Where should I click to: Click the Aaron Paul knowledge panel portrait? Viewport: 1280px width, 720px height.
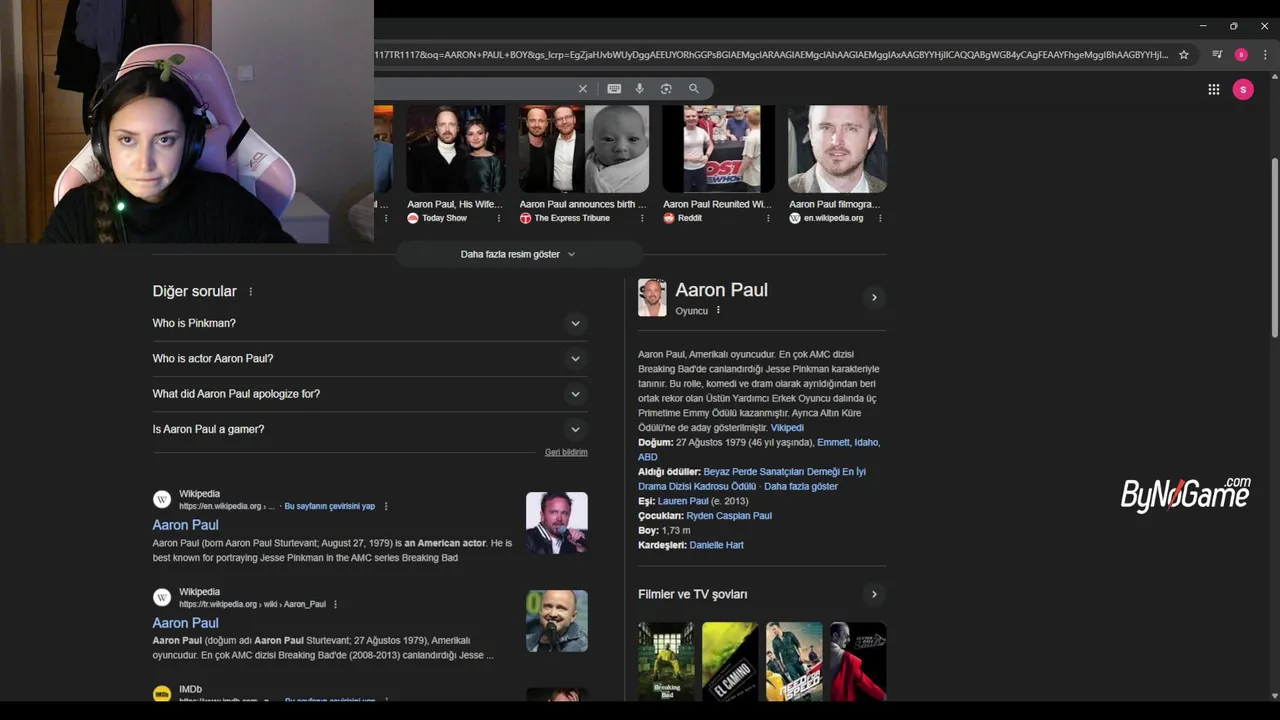(x=652, y=298)
